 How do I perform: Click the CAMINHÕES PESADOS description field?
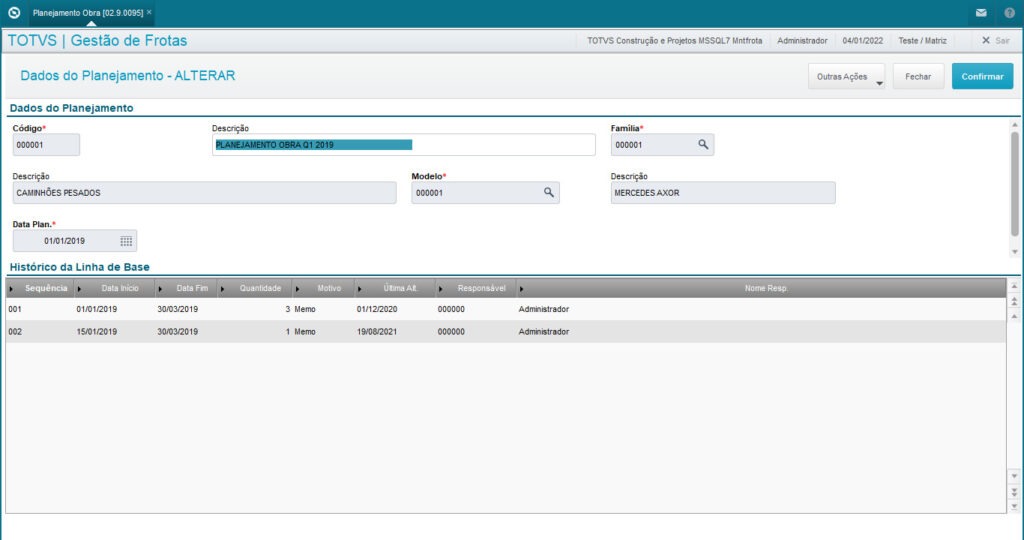tap(204, 193)
